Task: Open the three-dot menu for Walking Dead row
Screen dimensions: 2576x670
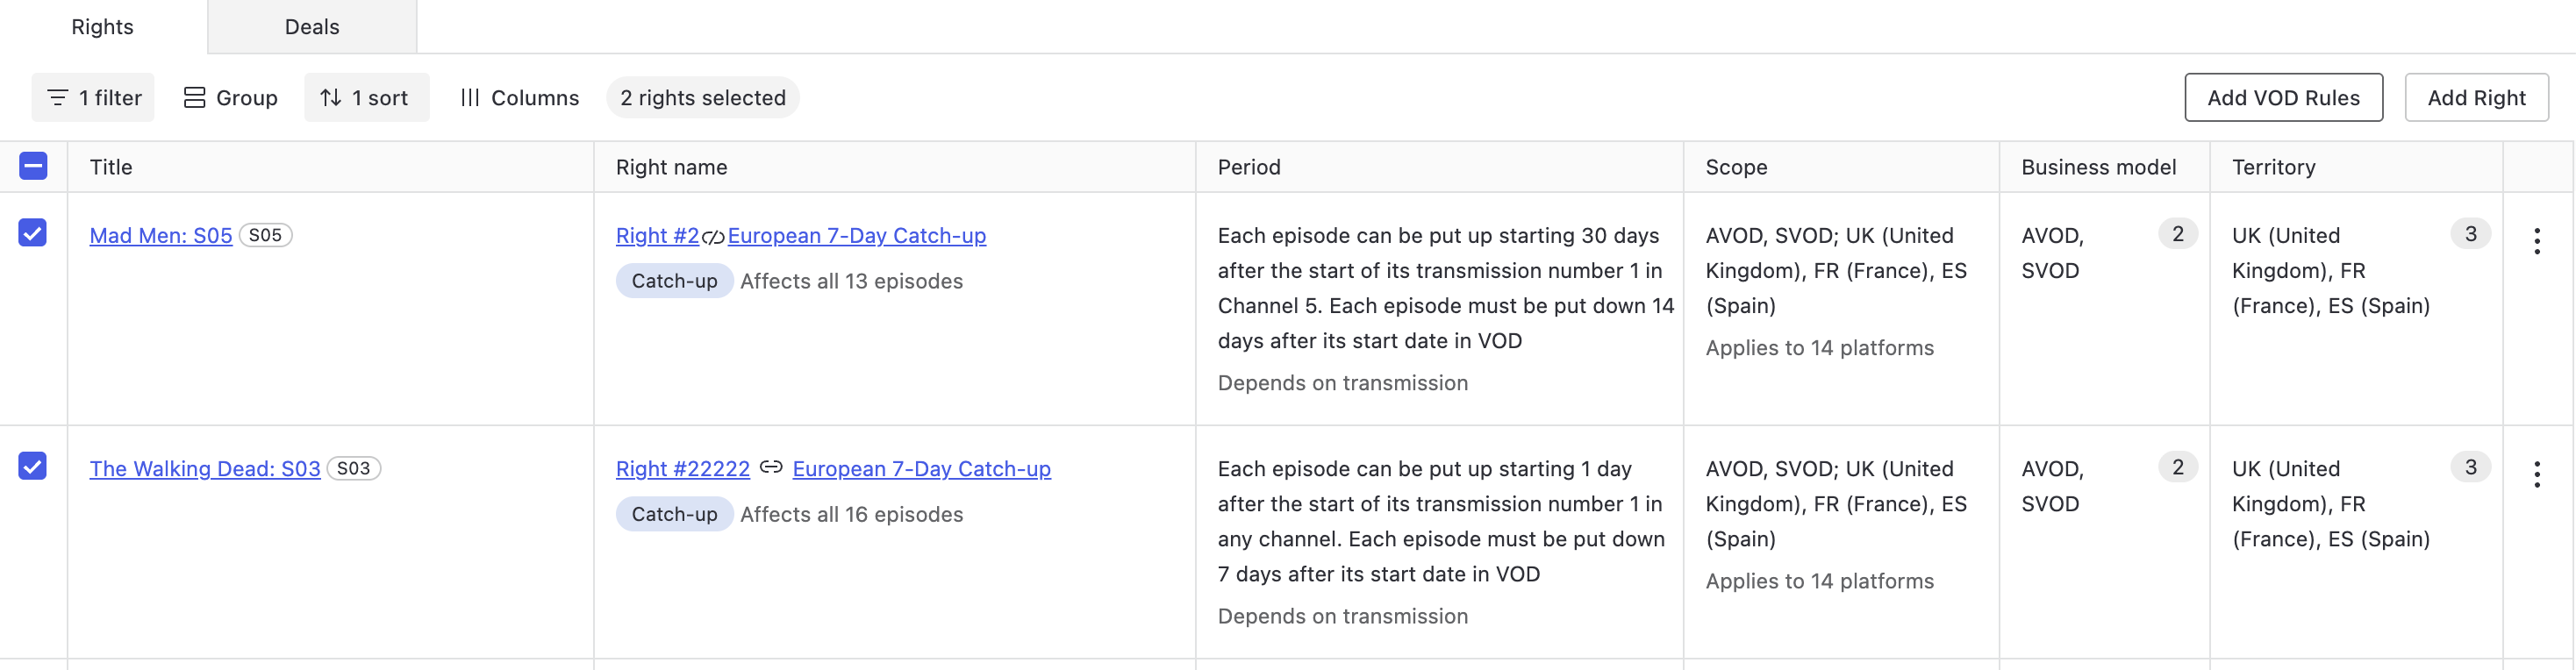Action: (2537, 474)
